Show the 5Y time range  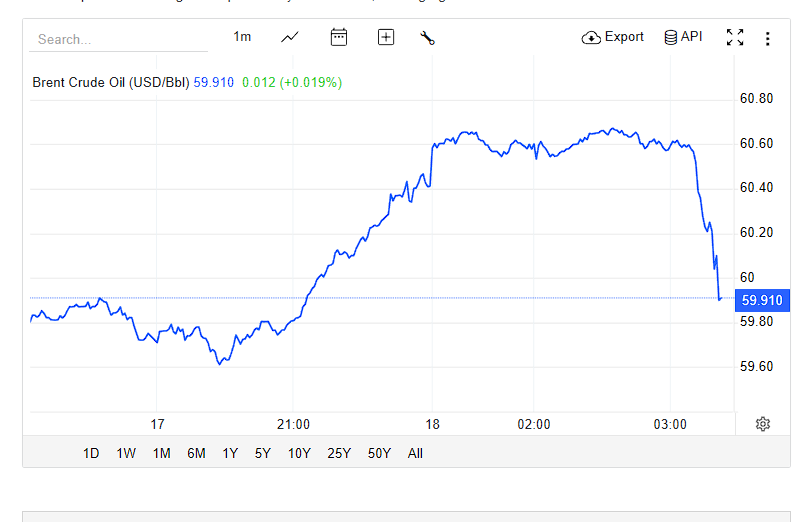263,453
